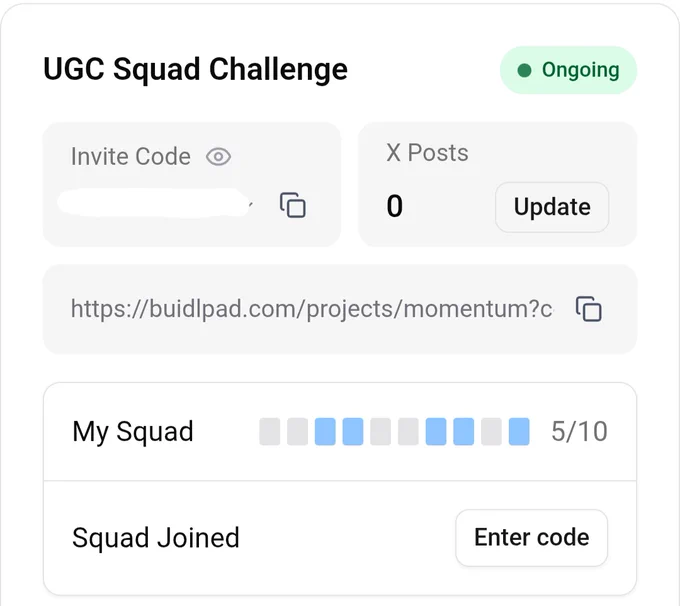Click the green Ongoing status dot
The image size is (680, 606).
coord(525,70)
